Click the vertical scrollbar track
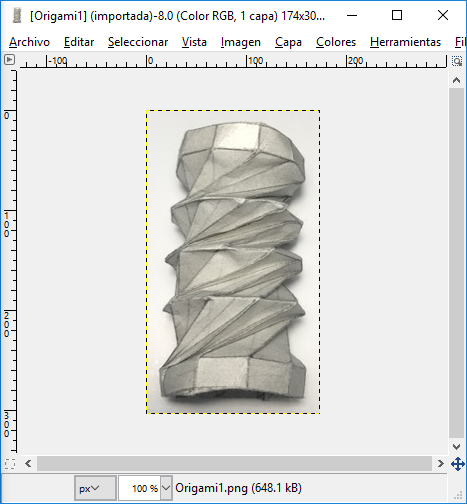The height and width of the screenshot is (504, 467). tap(457, 263)
